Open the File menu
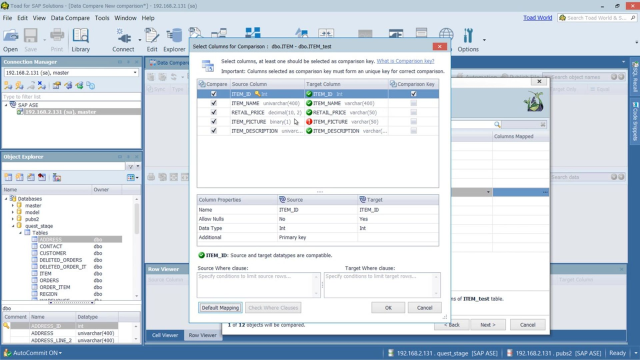Viewport: 640px width, 360px height. coord(7,18)
